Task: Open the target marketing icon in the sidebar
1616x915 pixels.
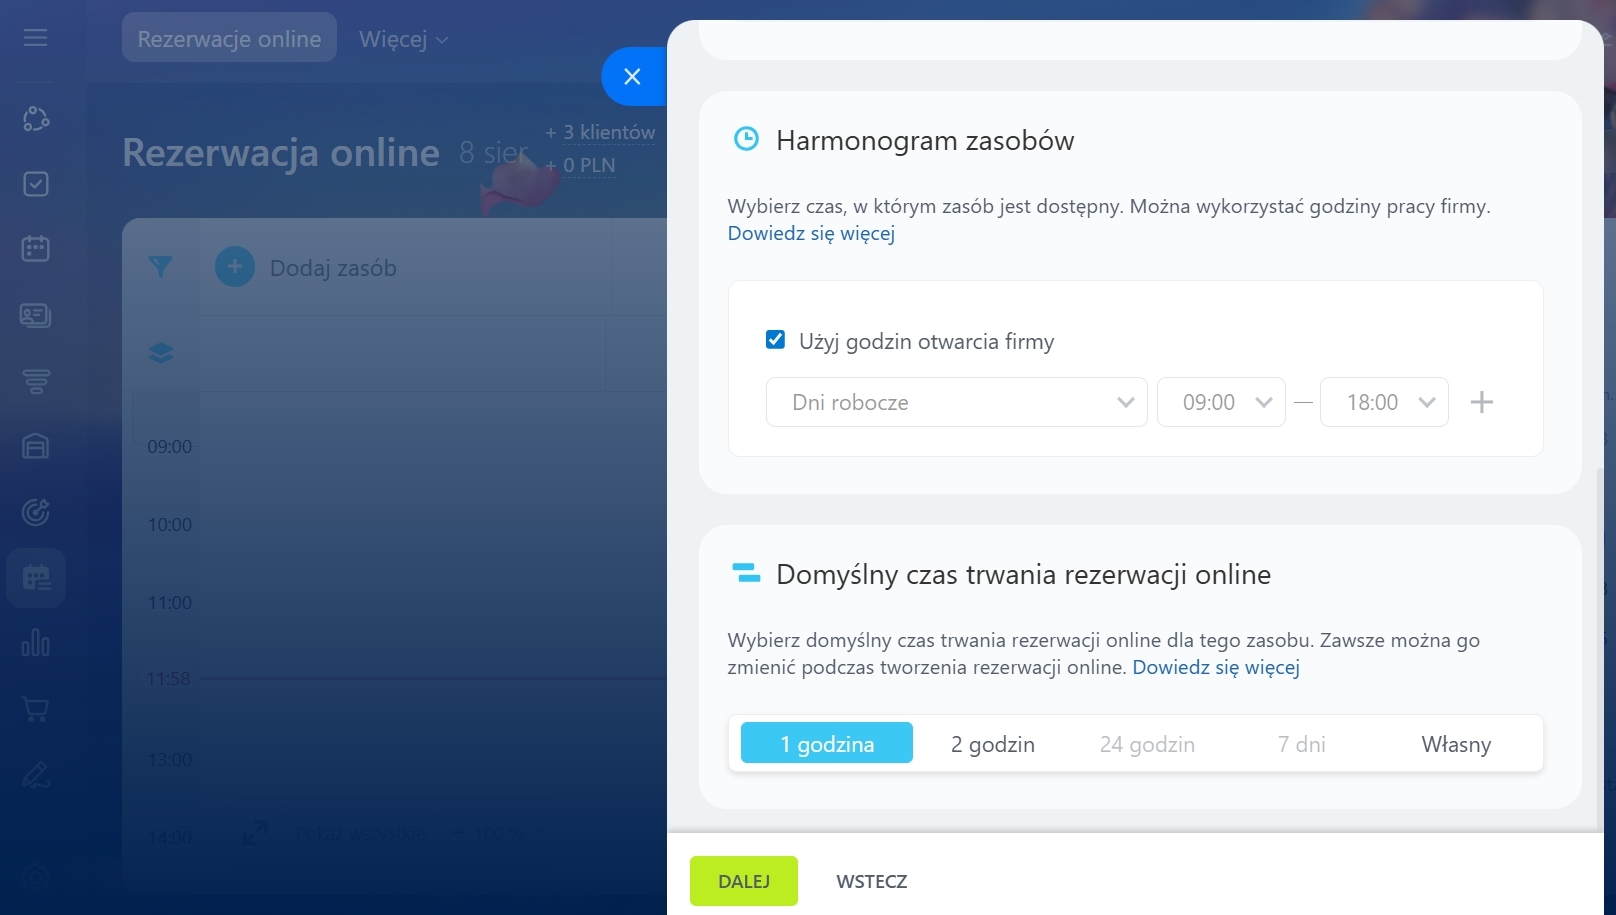Action: pos(36,512)
